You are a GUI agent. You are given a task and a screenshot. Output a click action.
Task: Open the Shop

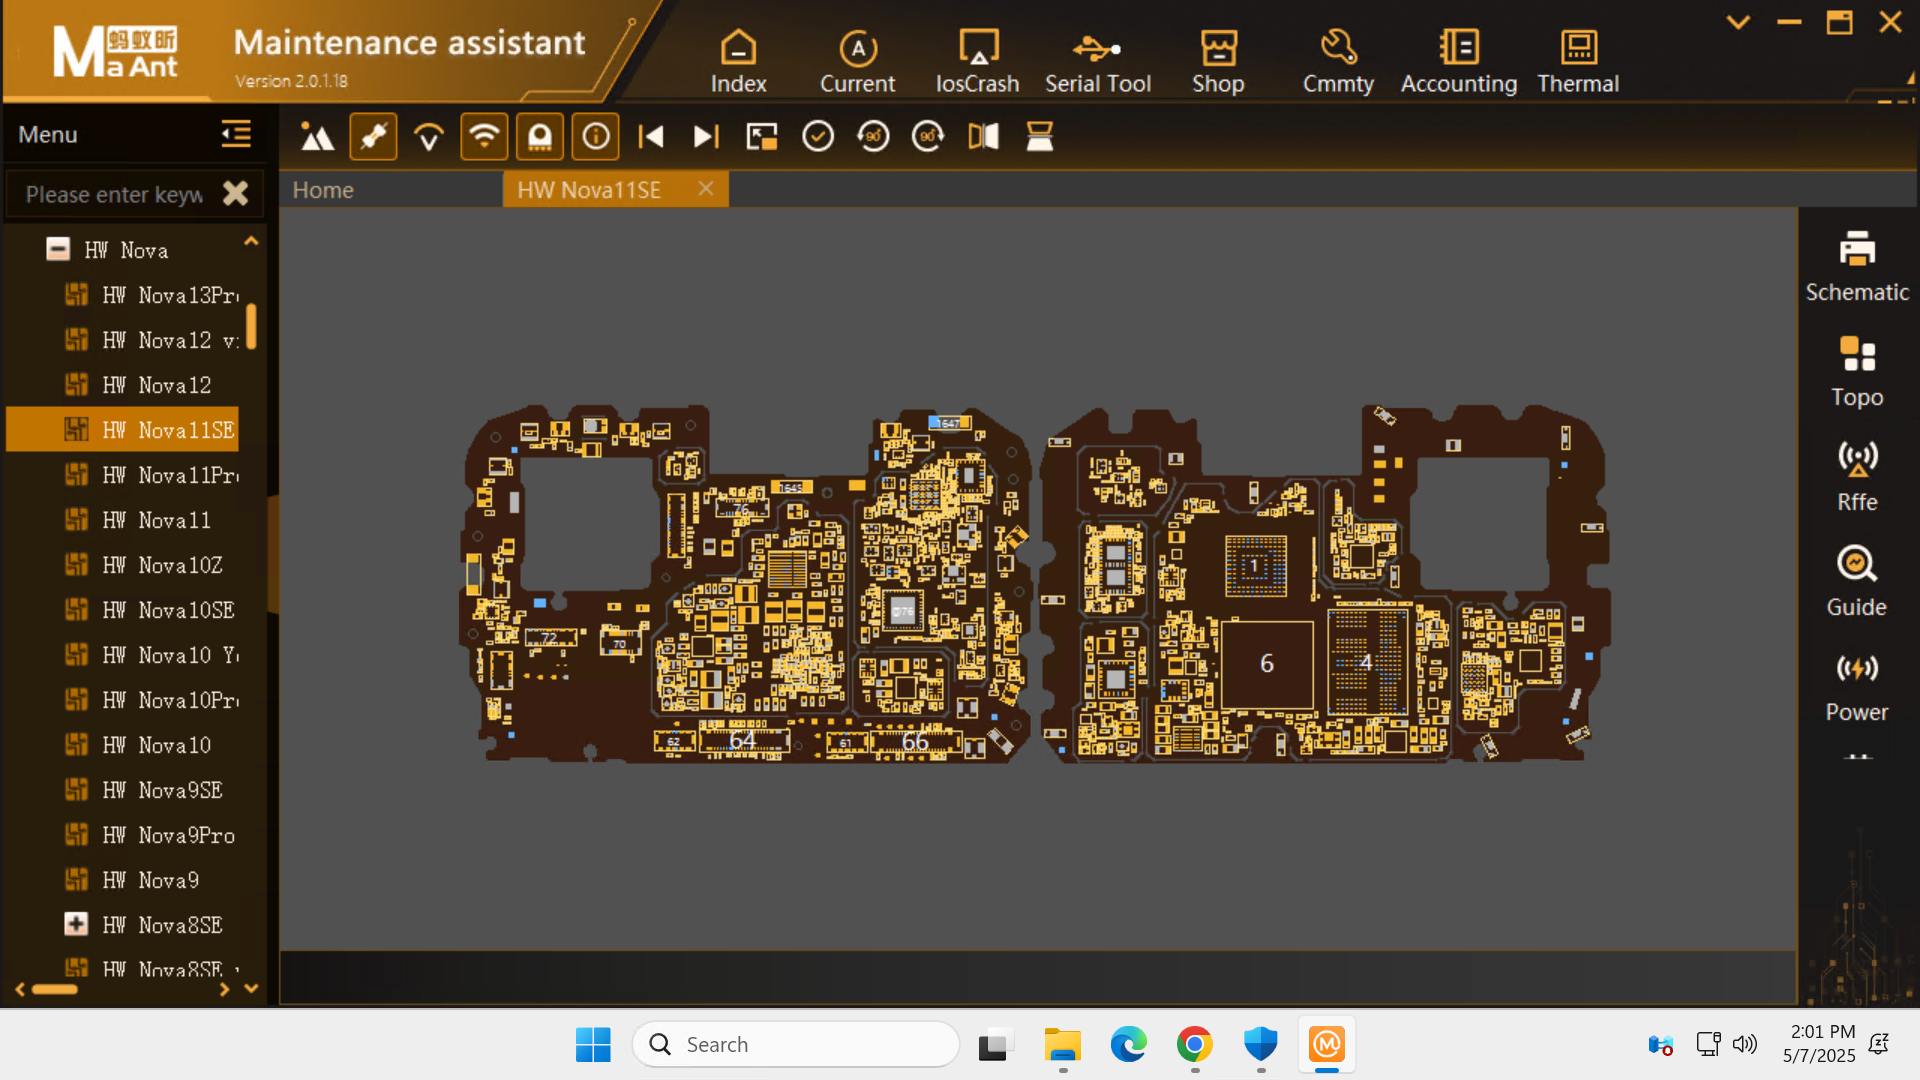pos(1218,62)
